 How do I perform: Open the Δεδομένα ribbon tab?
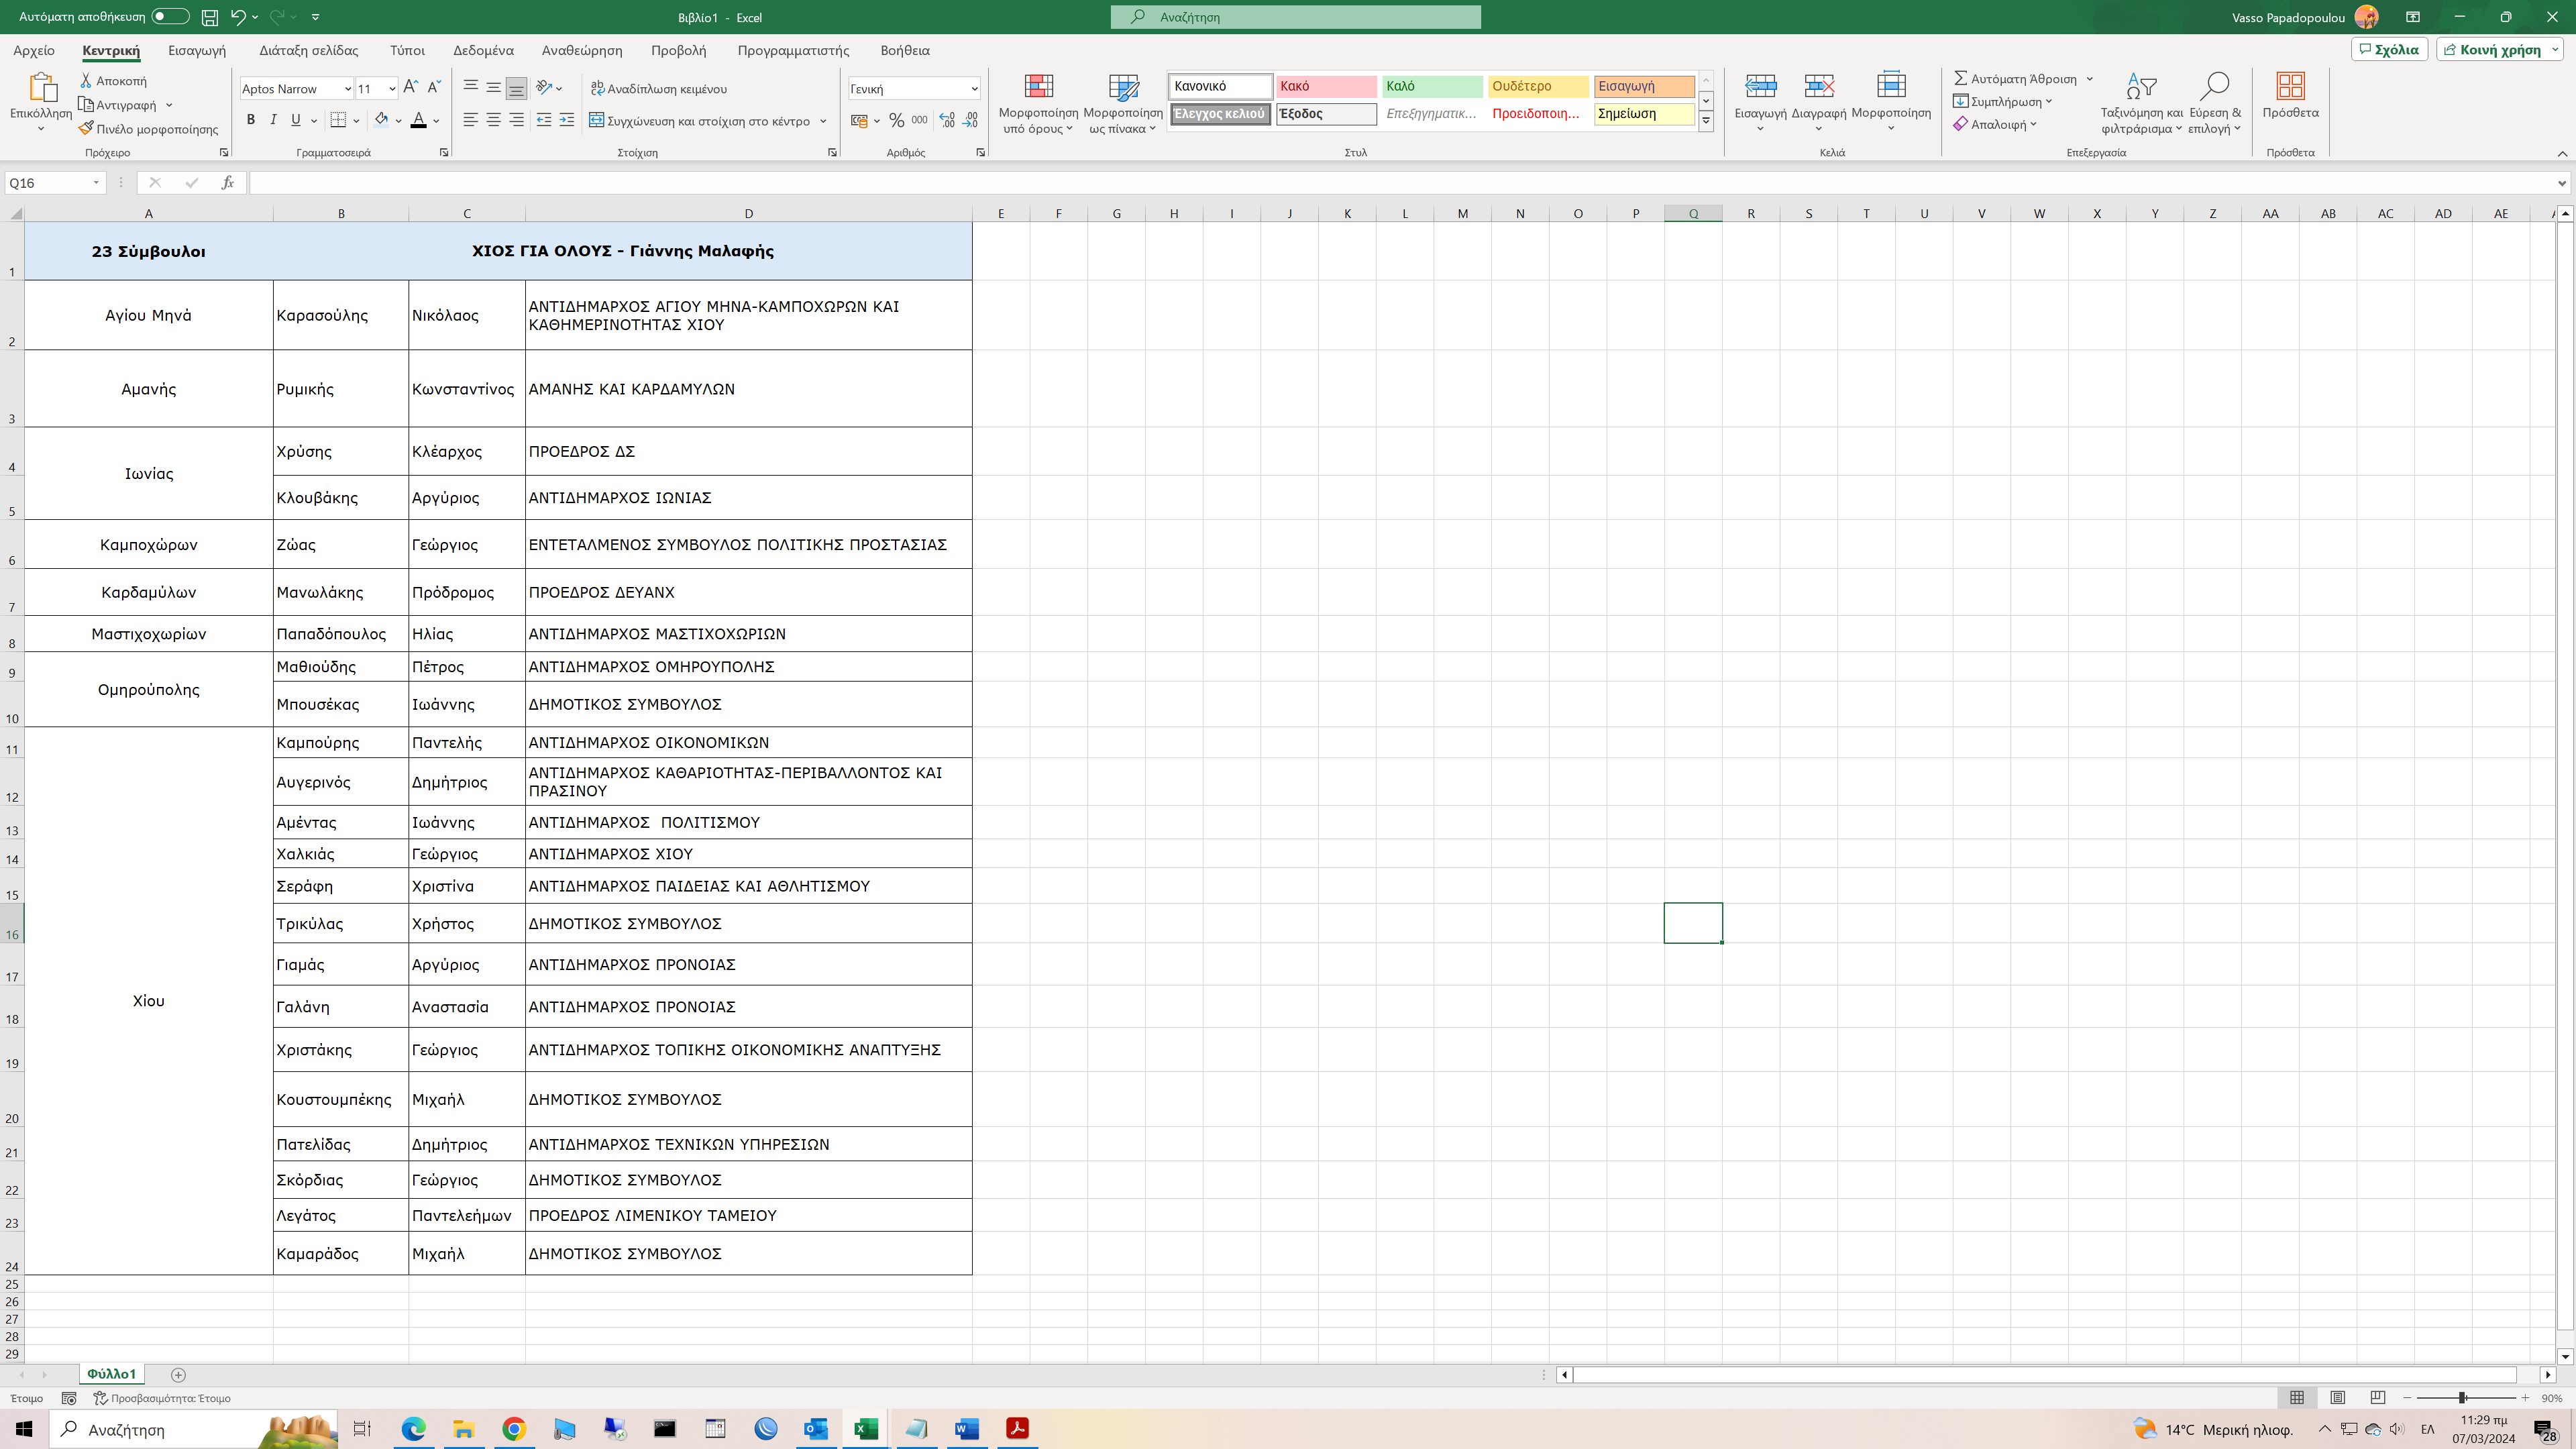click(x=483, y=50)
